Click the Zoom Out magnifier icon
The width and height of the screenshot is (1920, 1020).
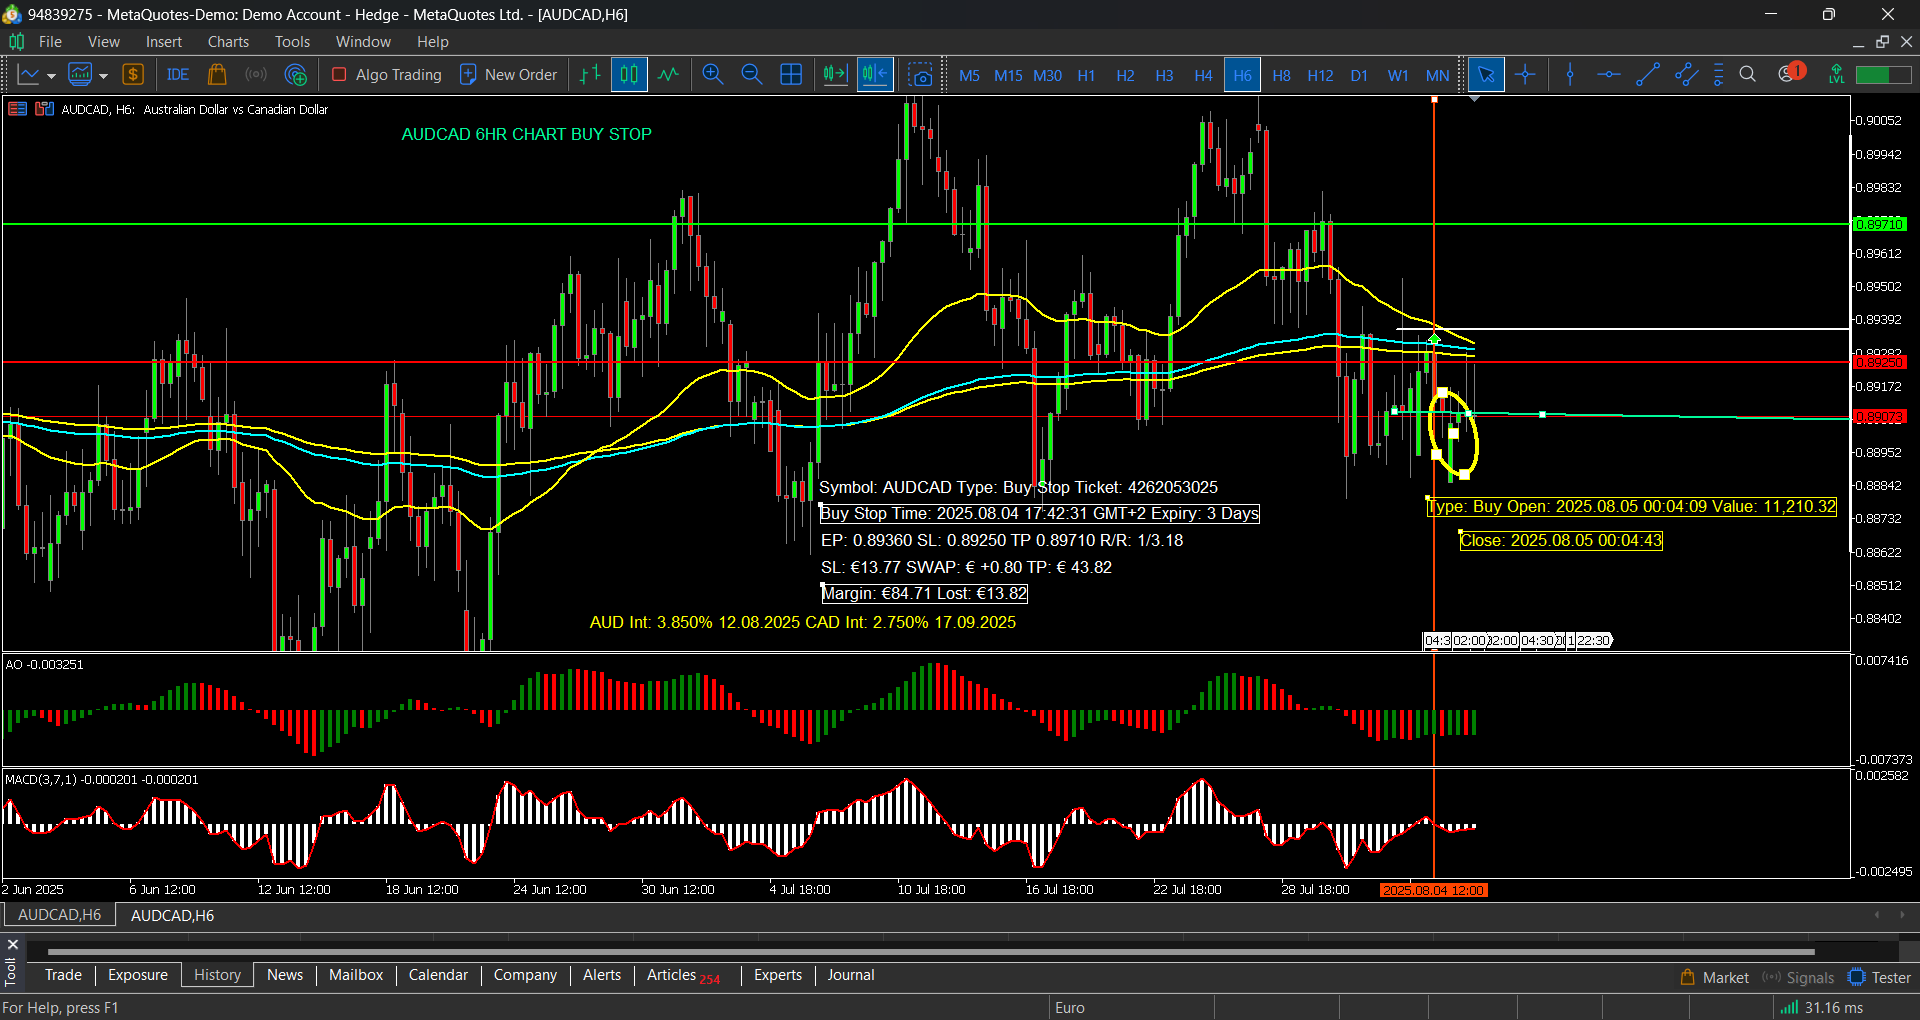[752, 75]
